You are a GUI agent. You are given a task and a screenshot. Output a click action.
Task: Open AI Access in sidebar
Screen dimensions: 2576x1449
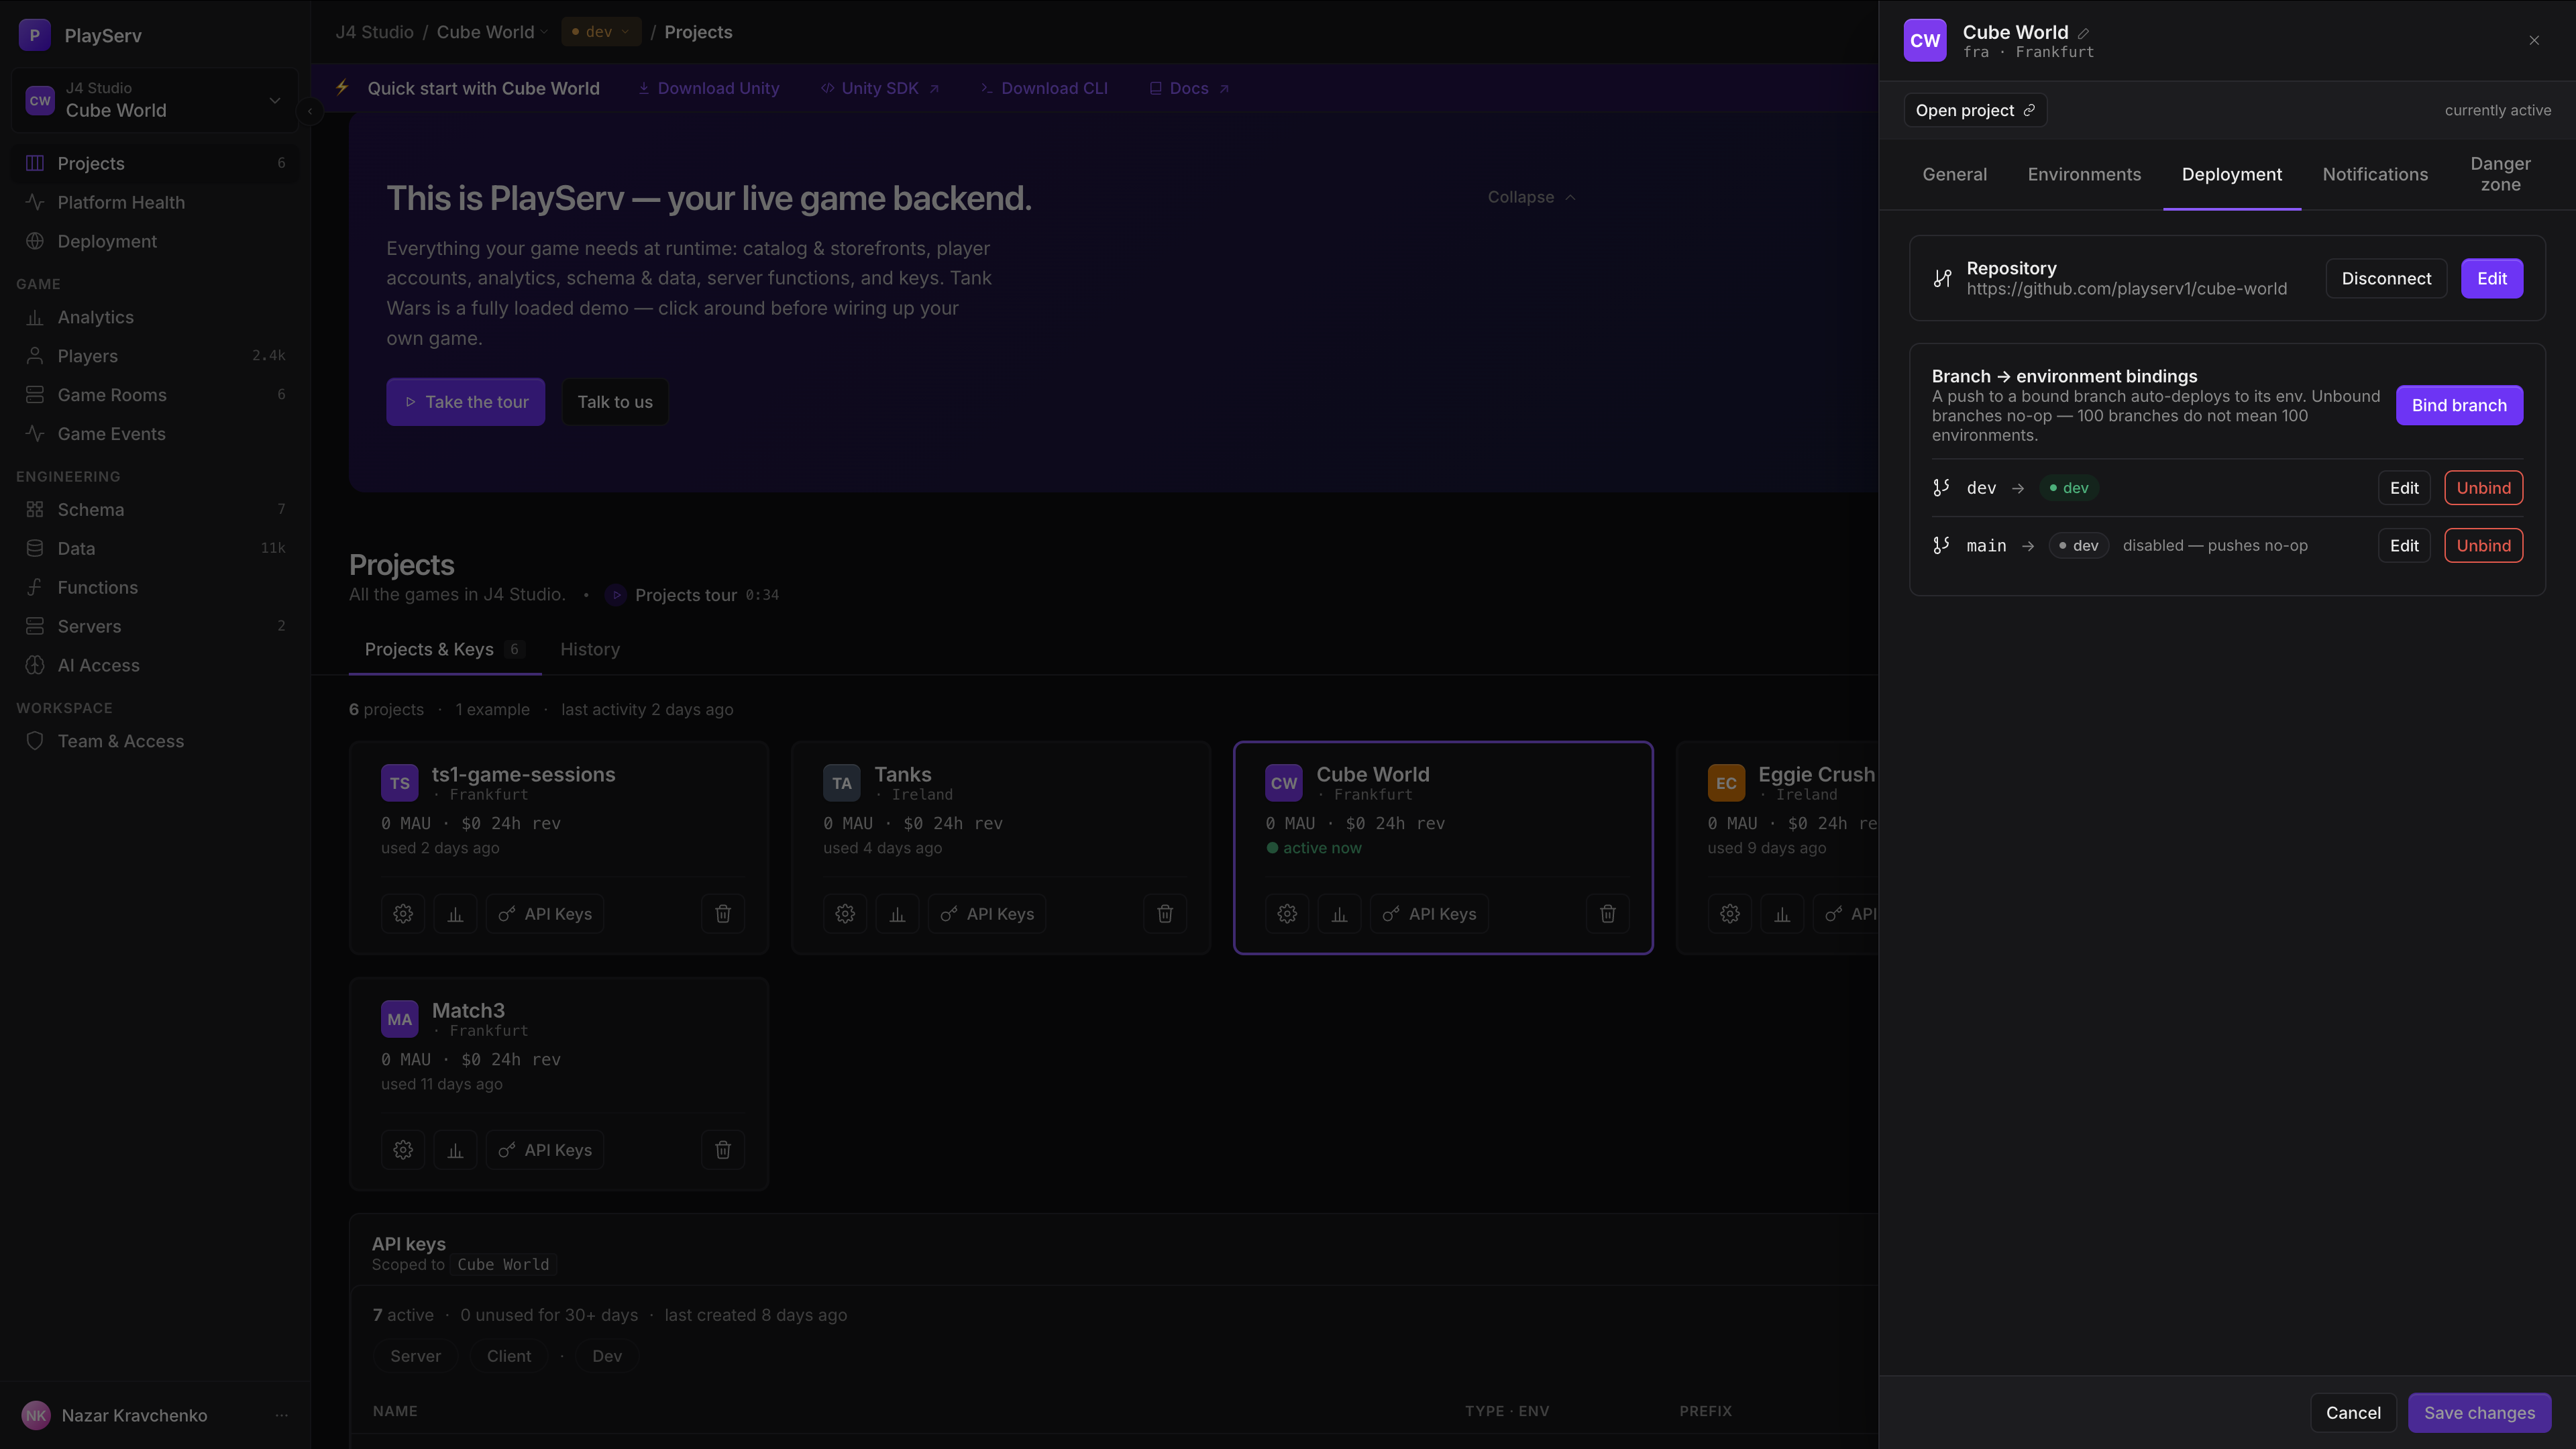coord(154,665)
